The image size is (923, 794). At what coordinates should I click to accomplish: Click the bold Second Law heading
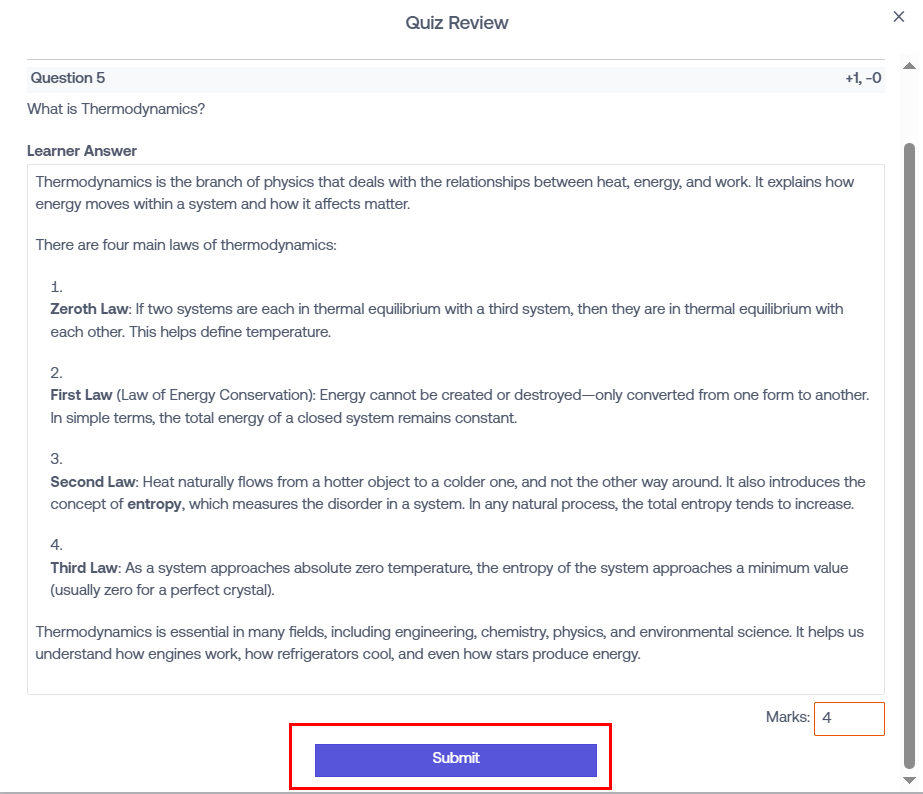coord(92,482)
